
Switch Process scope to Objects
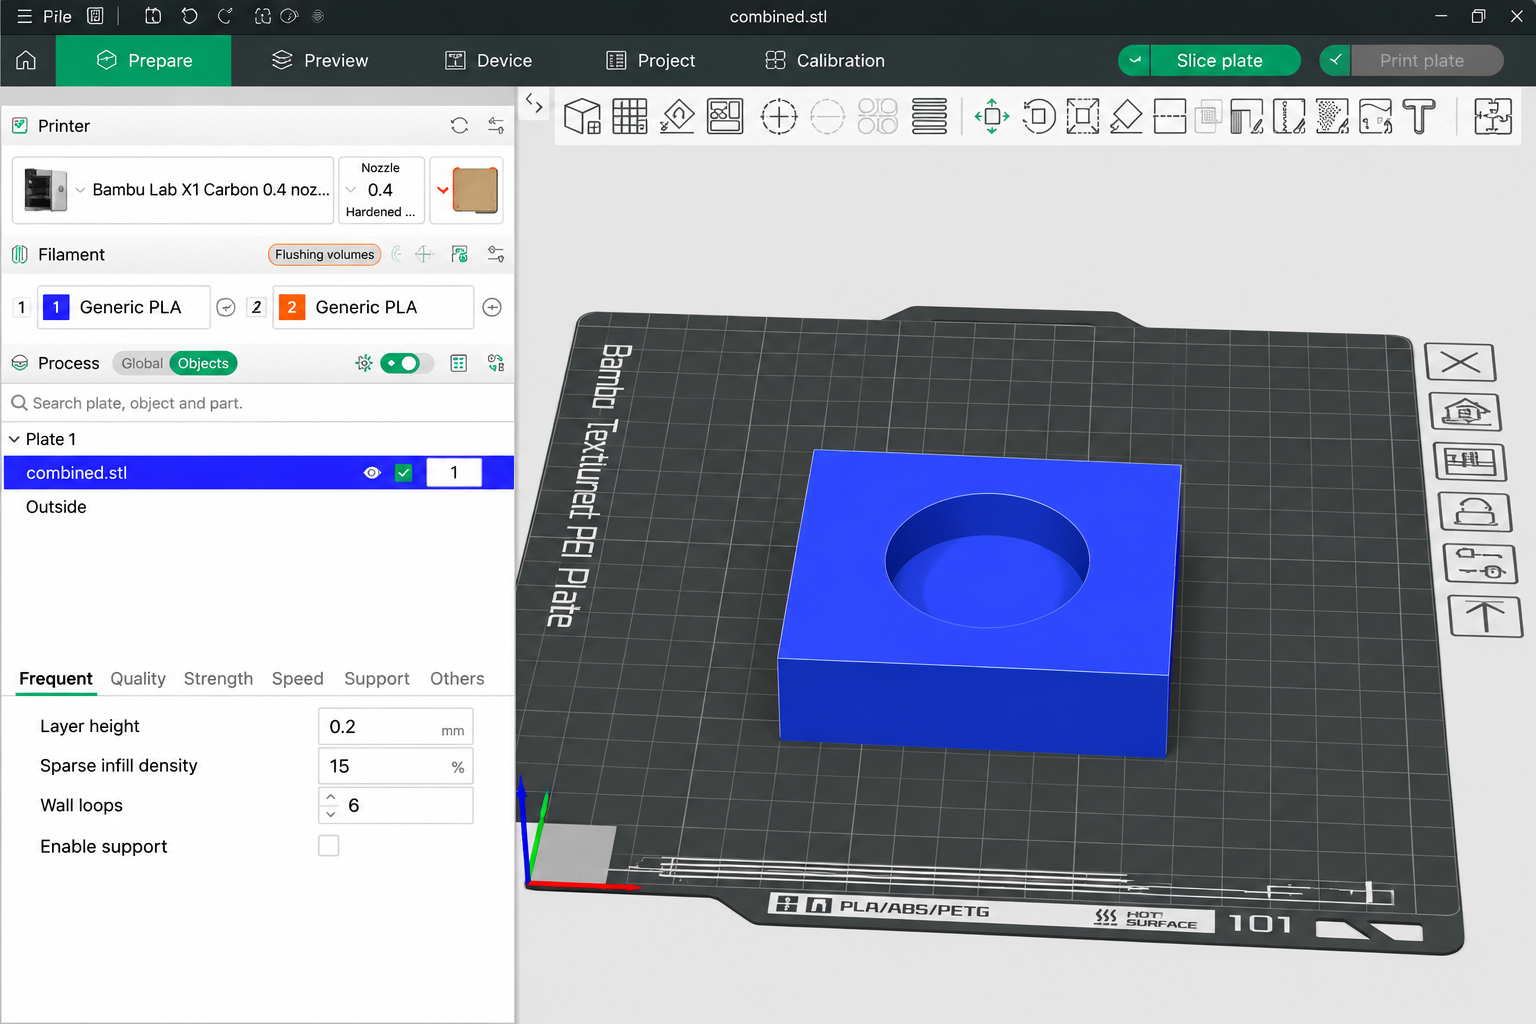pyautogui.click(x=203, y=363)
